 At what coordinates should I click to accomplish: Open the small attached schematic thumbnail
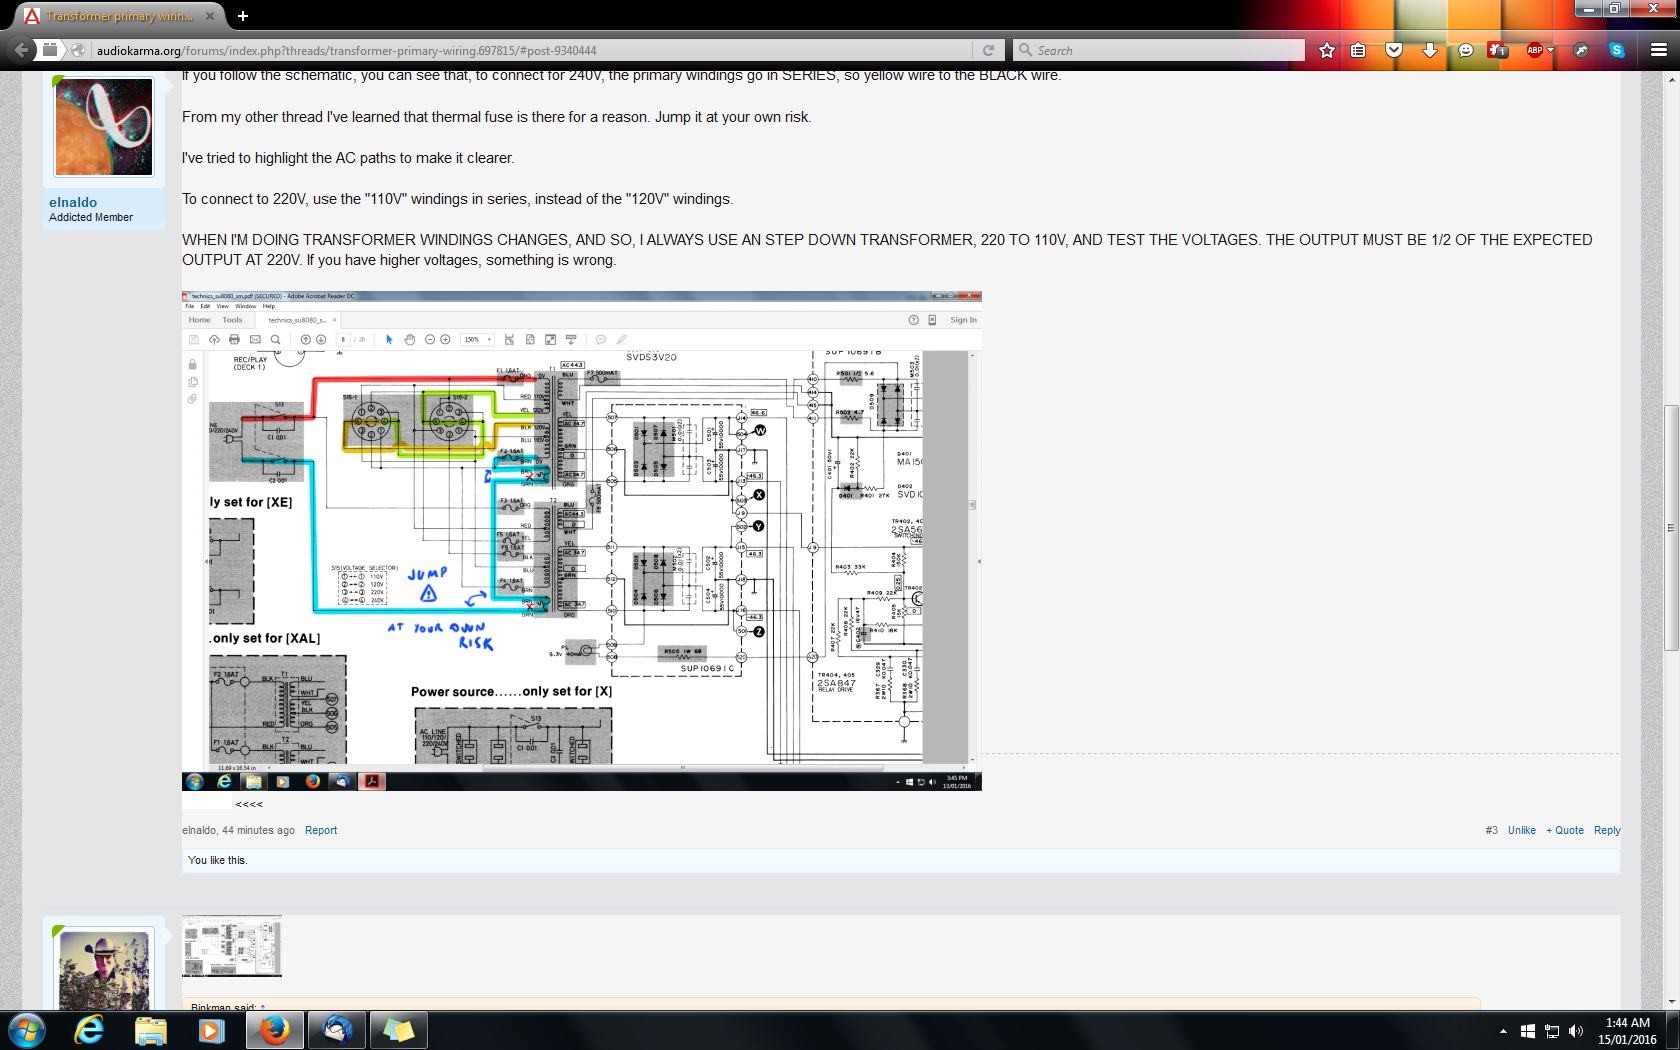[x=232, y=947]
